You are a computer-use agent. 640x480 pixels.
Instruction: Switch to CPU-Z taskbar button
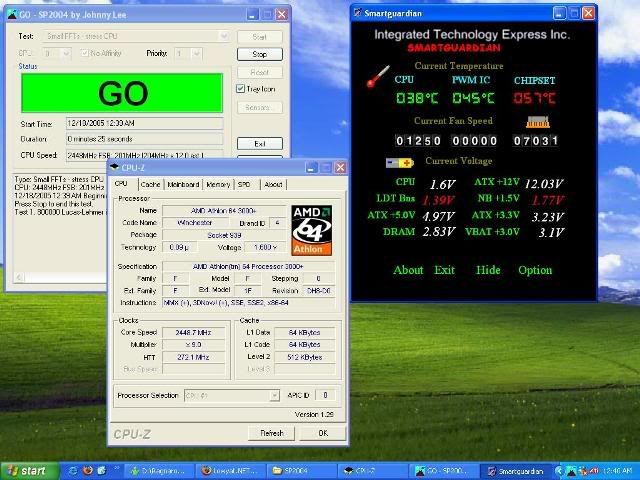click(372, 471)
